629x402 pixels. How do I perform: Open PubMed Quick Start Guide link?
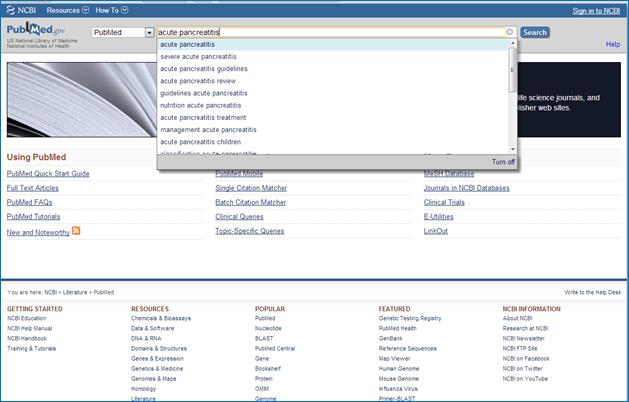tap(48, 173)
